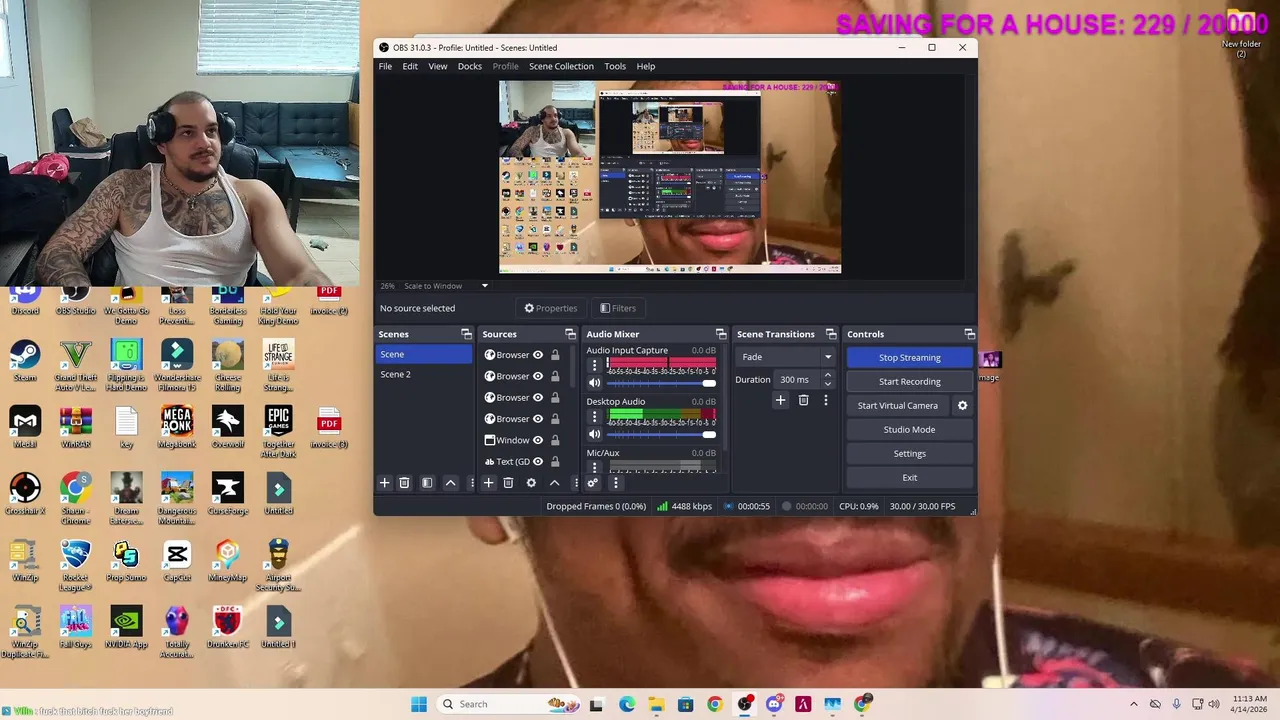Viewport: 1280px width, 720px height.
Task: Hide the second Browser source
Action: 538,376
